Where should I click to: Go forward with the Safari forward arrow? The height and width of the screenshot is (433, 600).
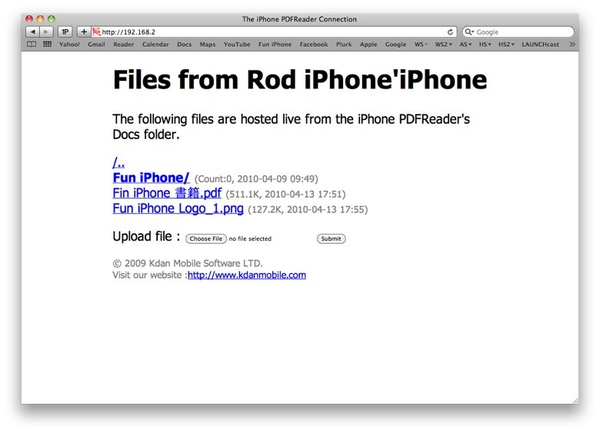pyautogui.click(x=46, y=32)
